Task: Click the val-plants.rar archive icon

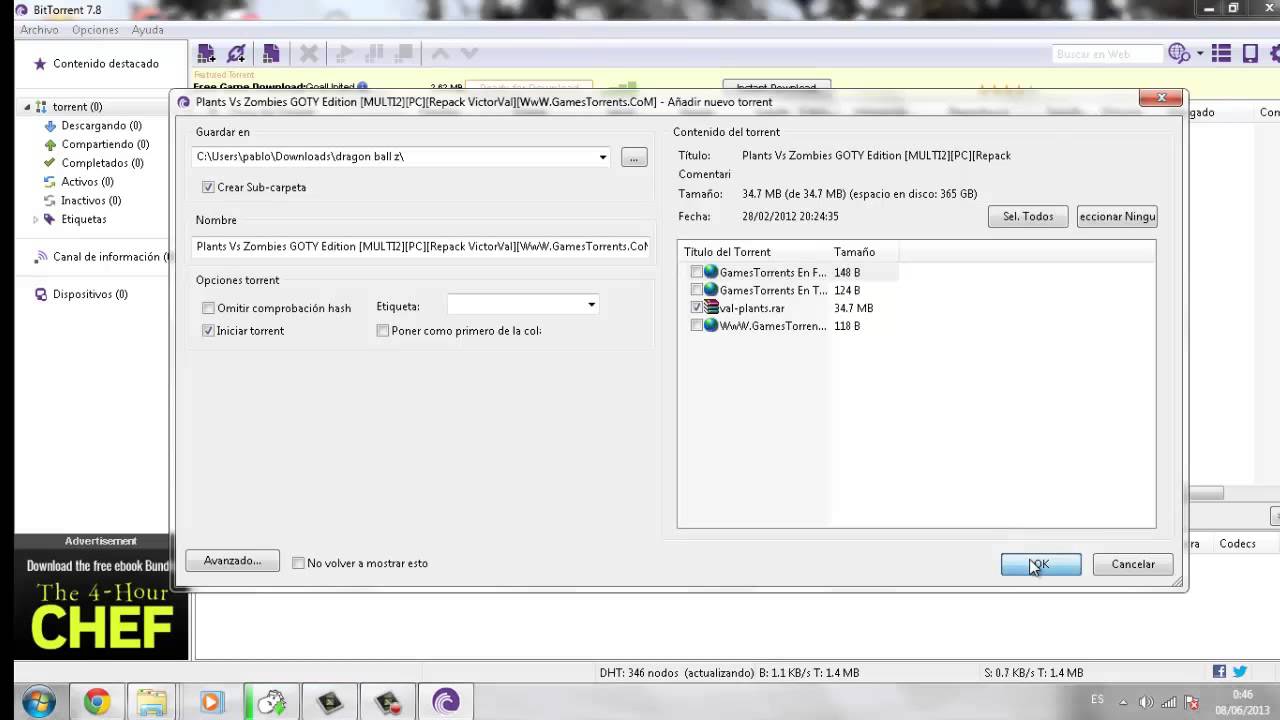Action: tap(711, 307)
